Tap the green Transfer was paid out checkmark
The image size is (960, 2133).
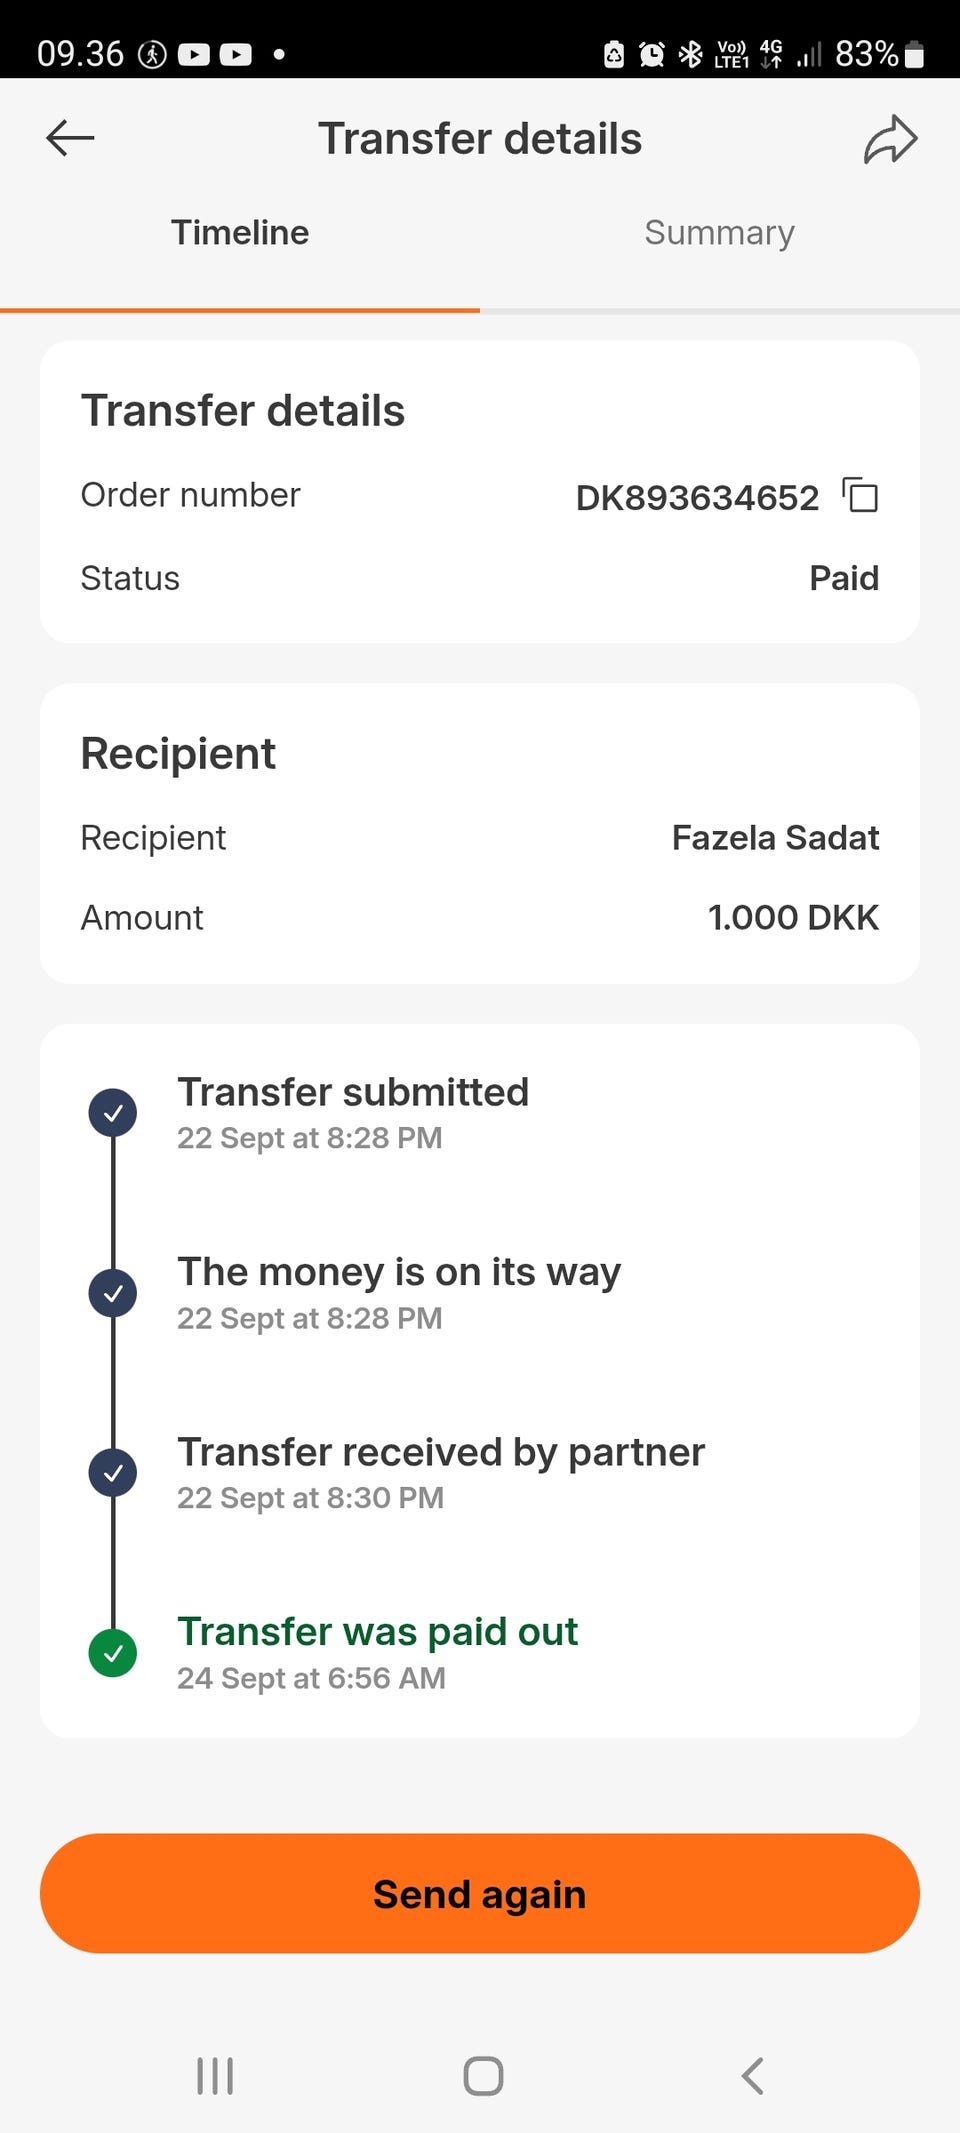[113, 1652]
